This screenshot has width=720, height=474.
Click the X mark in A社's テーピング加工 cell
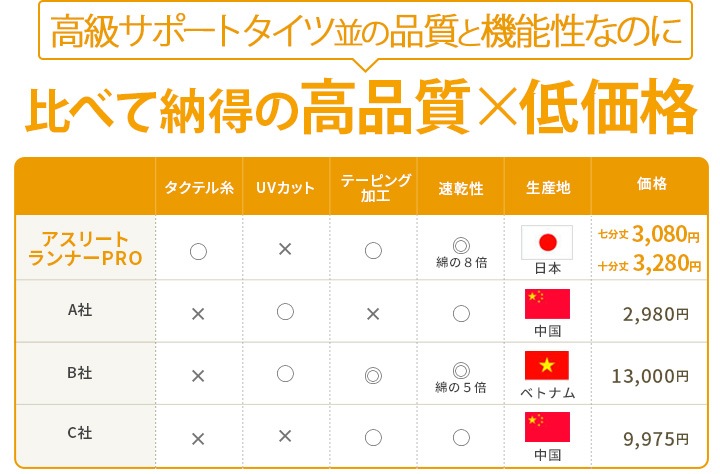click(x=373, y=313)
